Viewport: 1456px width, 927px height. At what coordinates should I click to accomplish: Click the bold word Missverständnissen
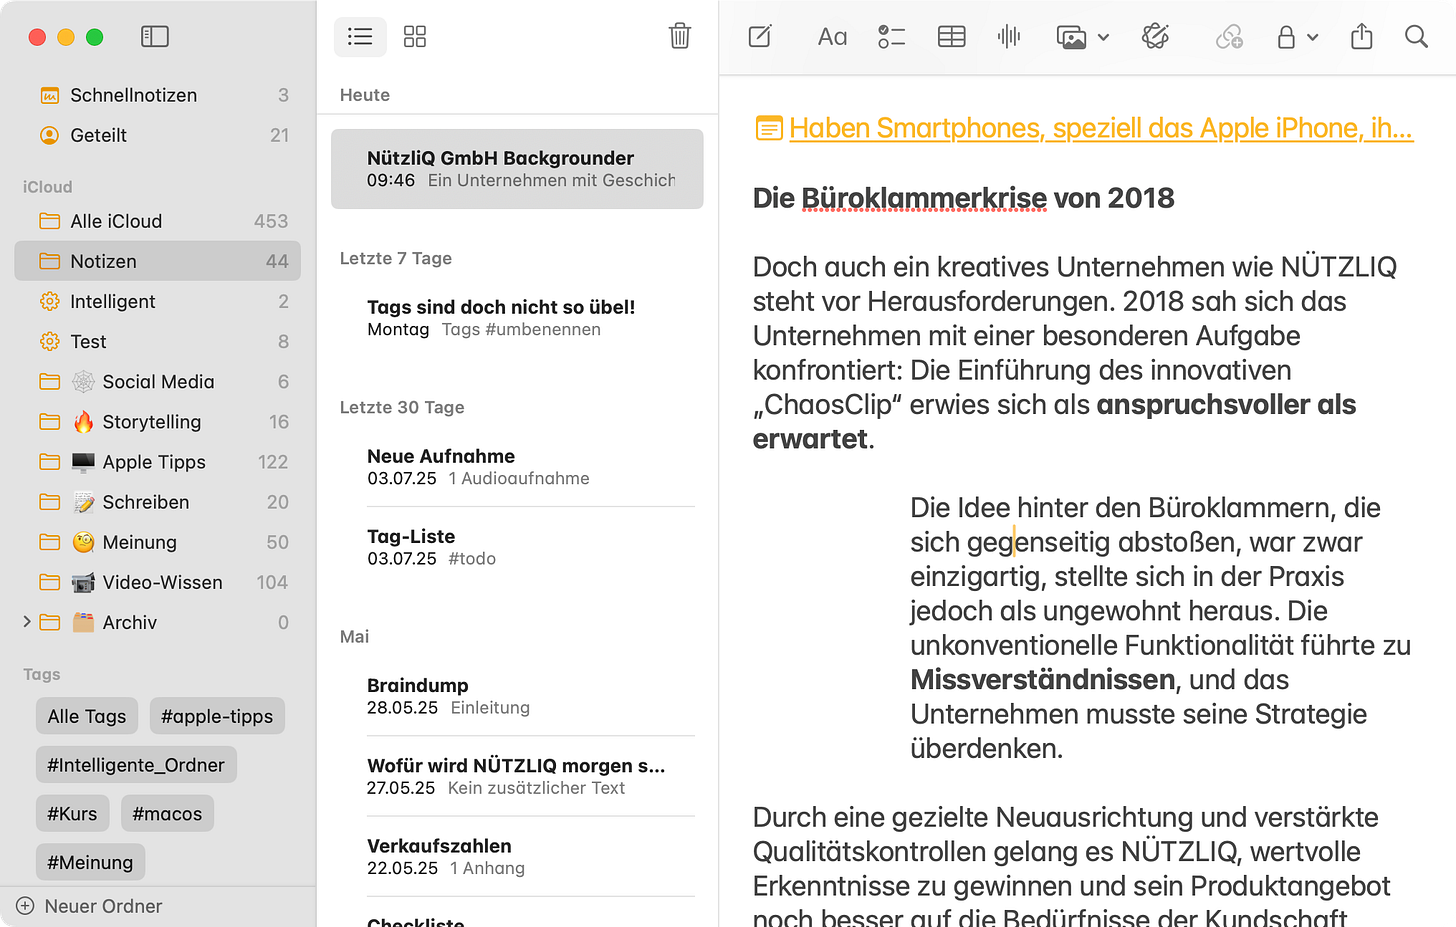click(1042, 680)
